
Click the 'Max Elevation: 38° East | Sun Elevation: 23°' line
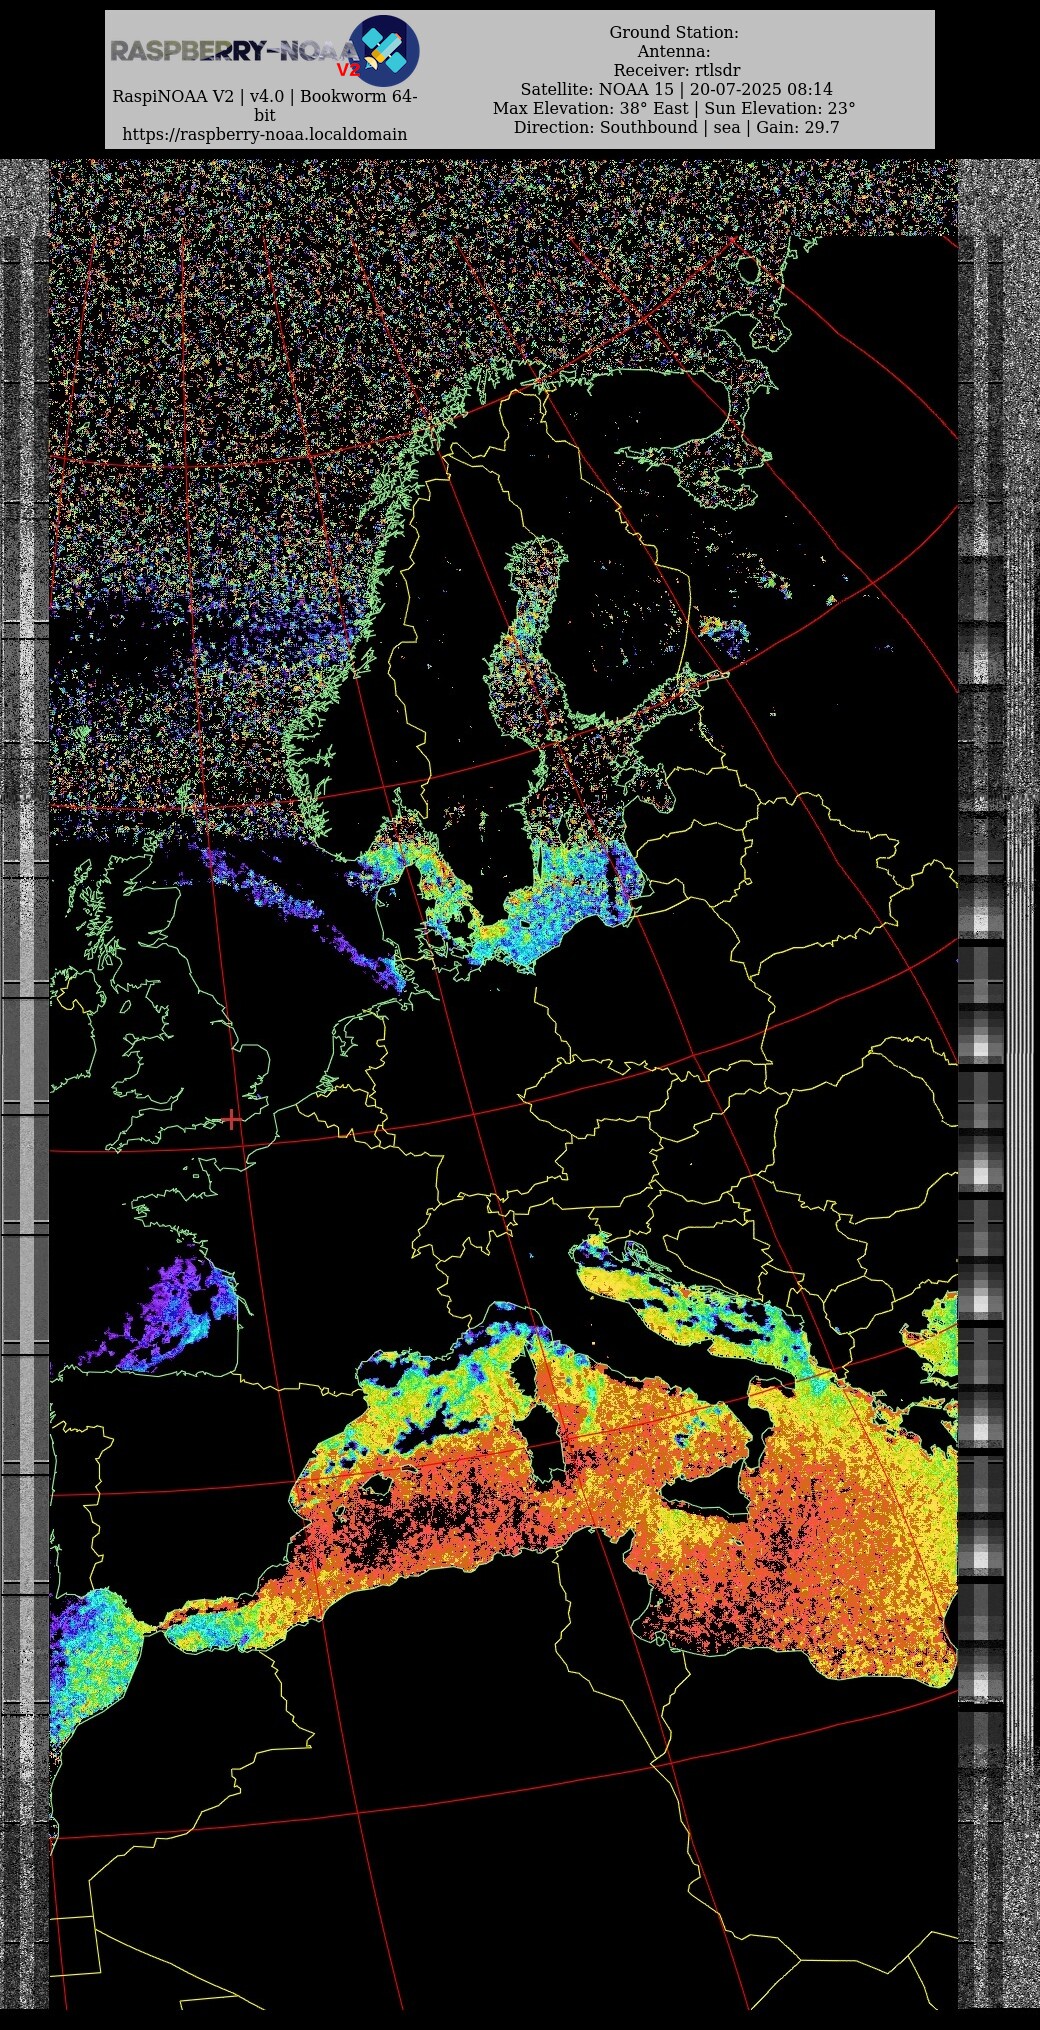(674, 108)
